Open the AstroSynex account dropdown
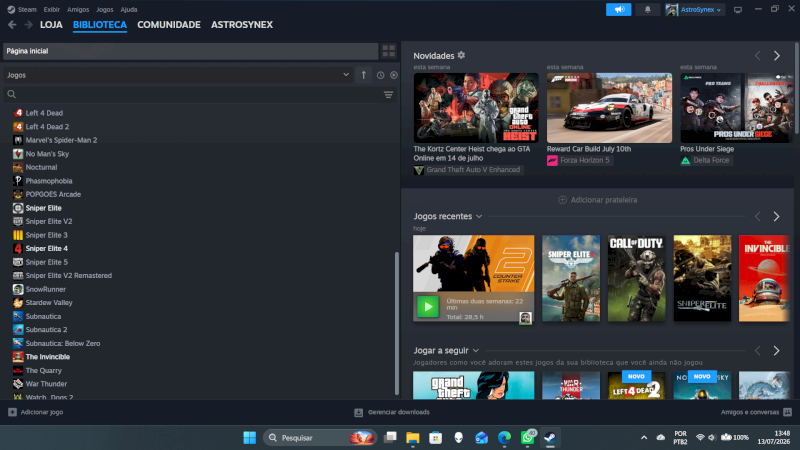This screenshot has width=800, height=450. 695,10
